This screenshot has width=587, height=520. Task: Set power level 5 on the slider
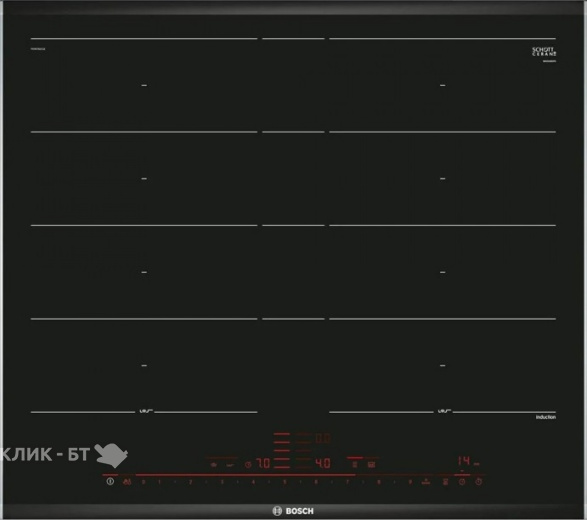coord(285,482)
